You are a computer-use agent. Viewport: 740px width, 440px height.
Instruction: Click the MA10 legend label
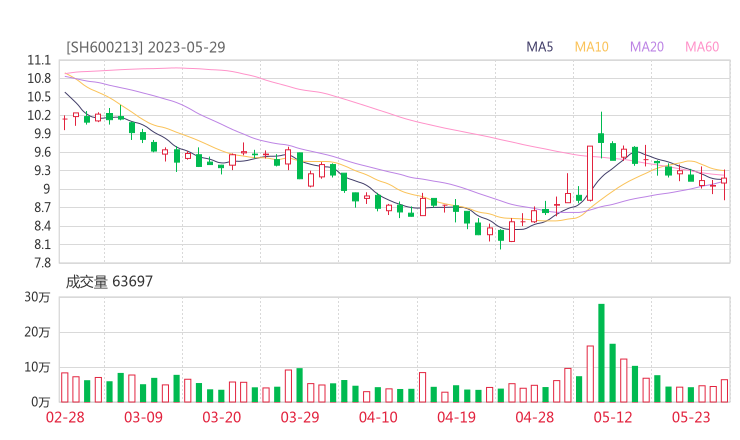591,47
